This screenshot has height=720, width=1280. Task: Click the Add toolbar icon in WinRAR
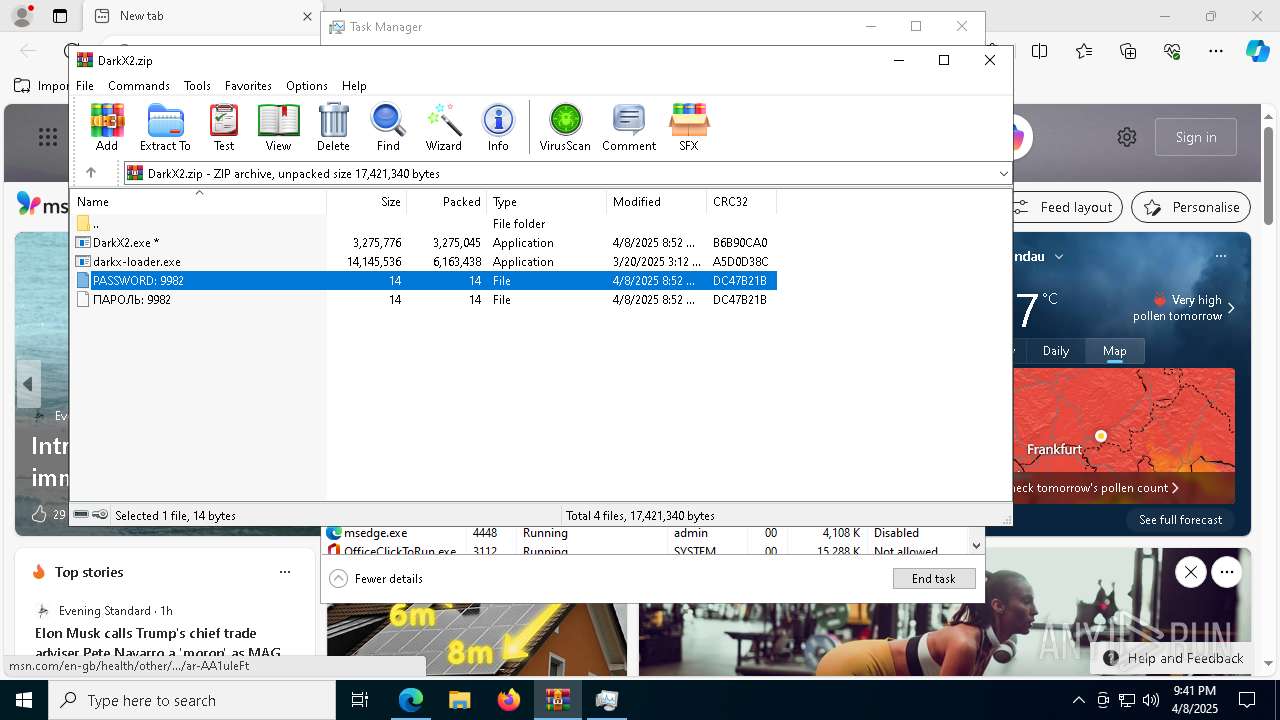click(107, 127)
